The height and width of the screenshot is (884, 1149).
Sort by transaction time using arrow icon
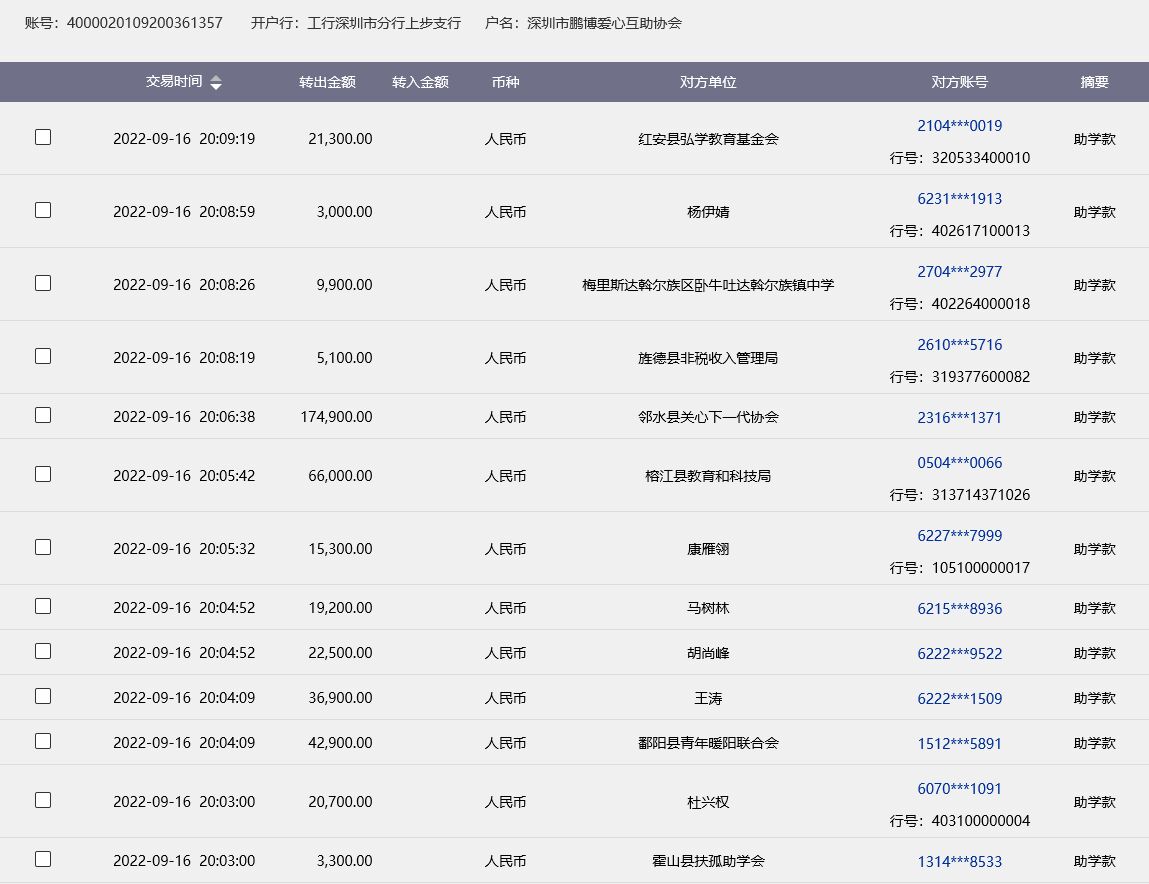pos(216,83)
